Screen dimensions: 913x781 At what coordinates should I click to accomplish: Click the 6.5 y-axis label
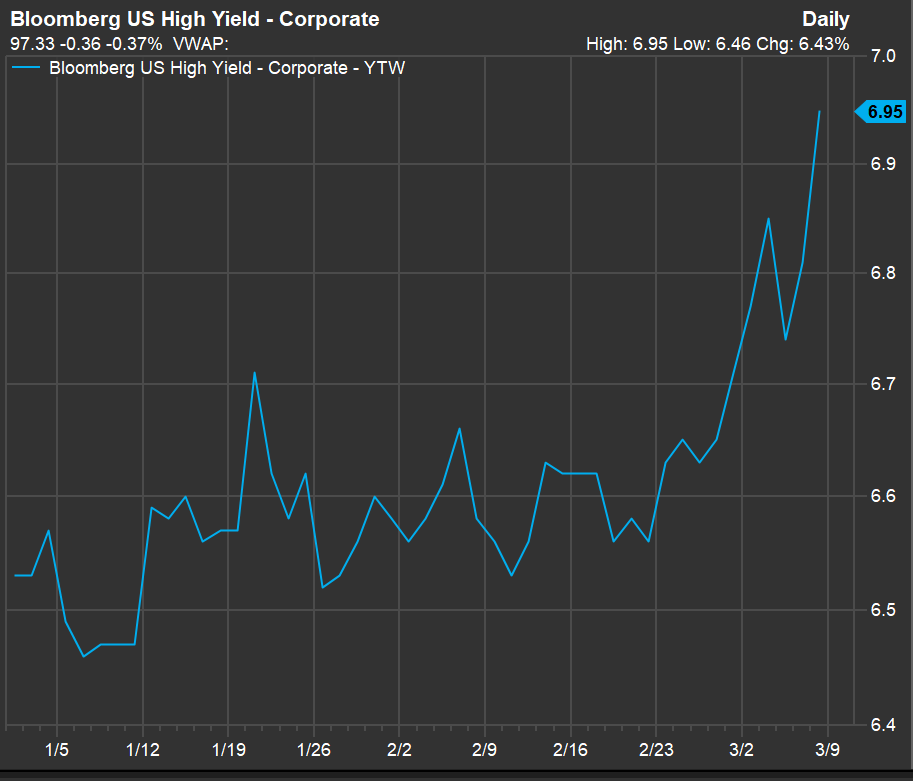click(x=883, y=610)
